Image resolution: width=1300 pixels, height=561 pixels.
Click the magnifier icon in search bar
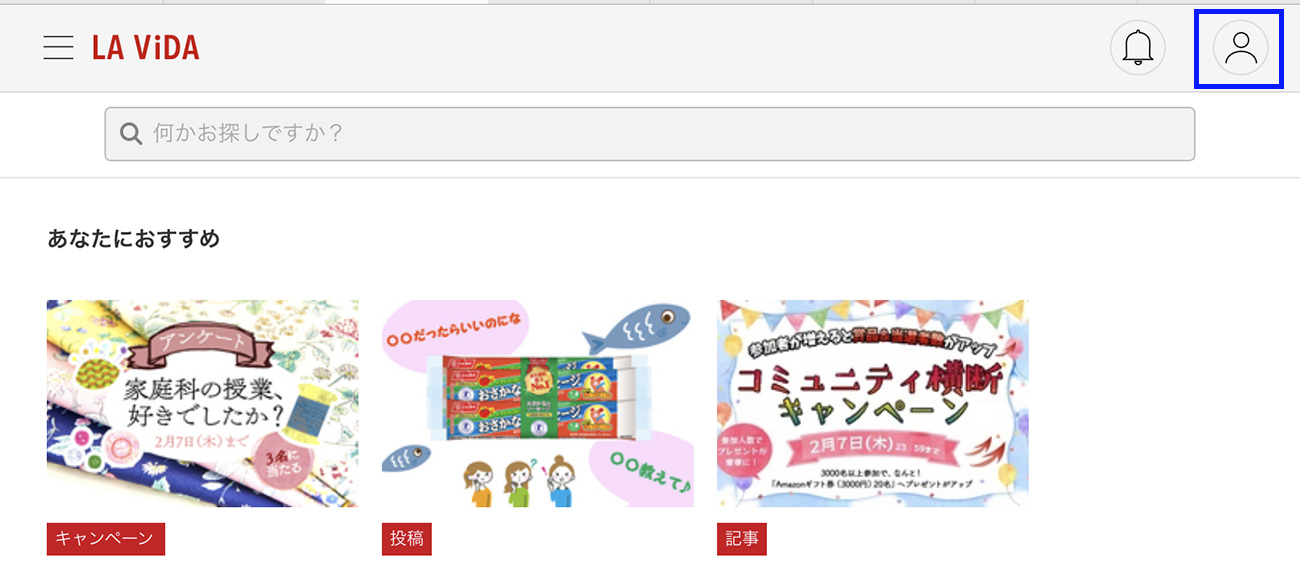coord(131,133)
